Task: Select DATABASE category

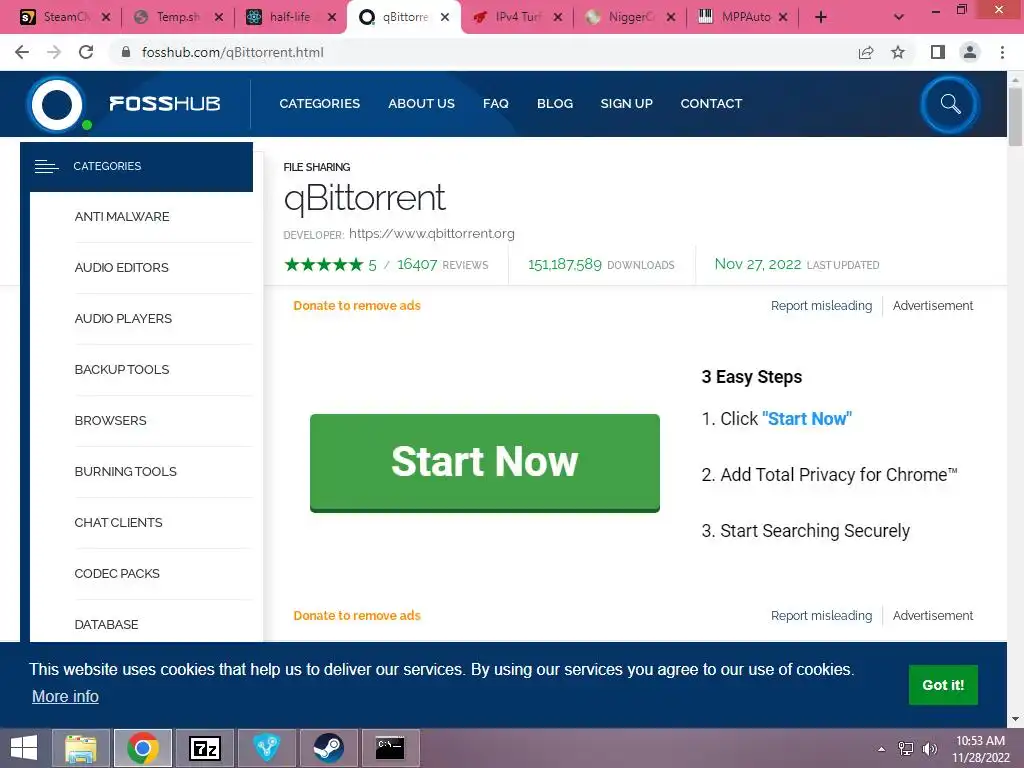Action: click(x=106, y=624)
